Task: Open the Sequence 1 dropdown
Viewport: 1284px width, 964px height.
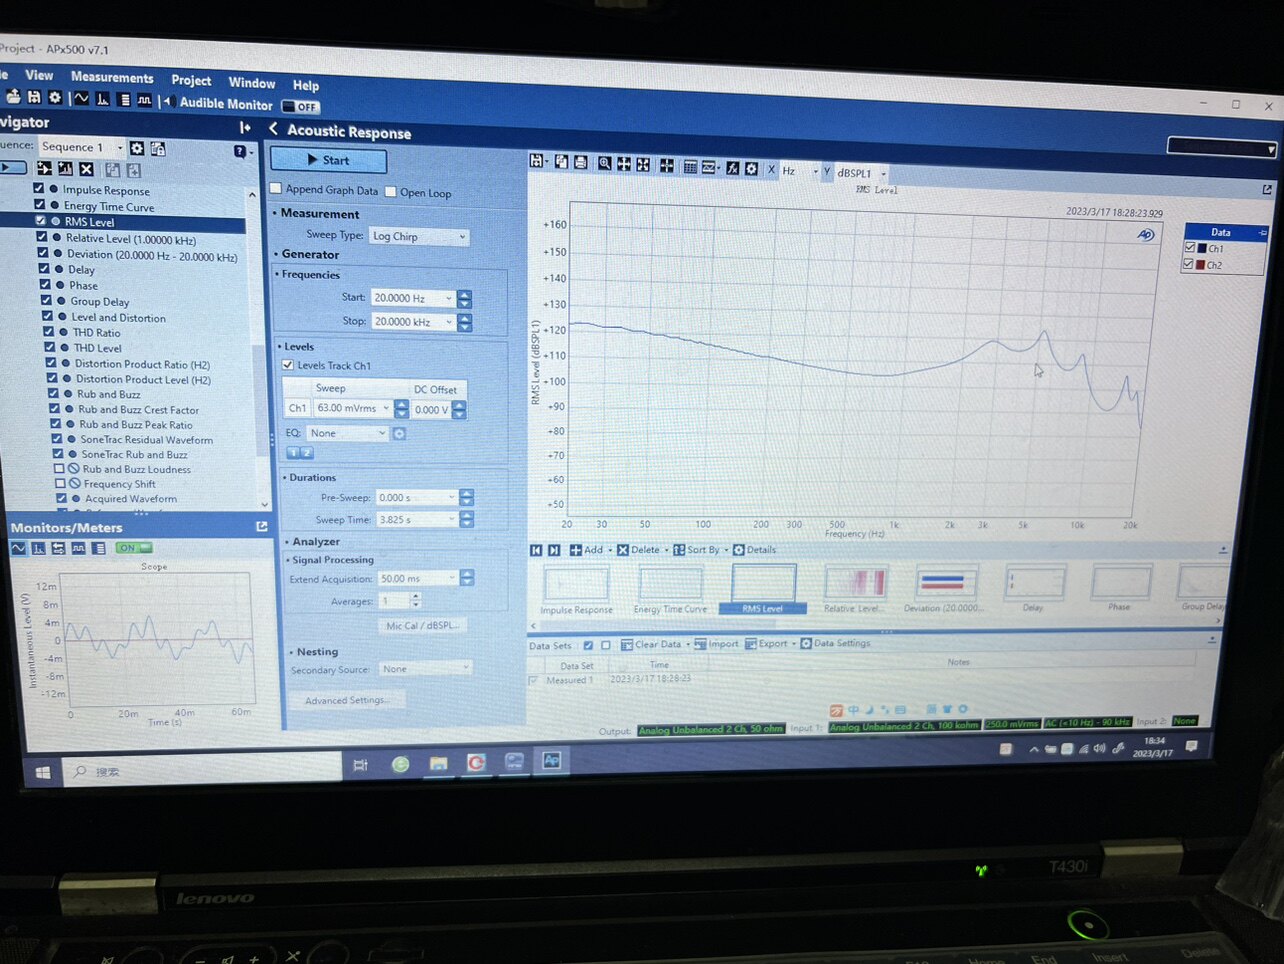Action: [x=81, y=147]
